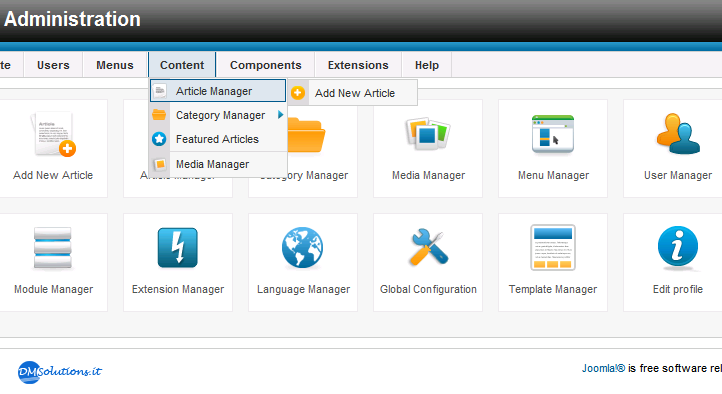This screenshot has height=394, width=722.
Task: Open the Content menu
Action: pyautogui.click(x=182, y=65)
